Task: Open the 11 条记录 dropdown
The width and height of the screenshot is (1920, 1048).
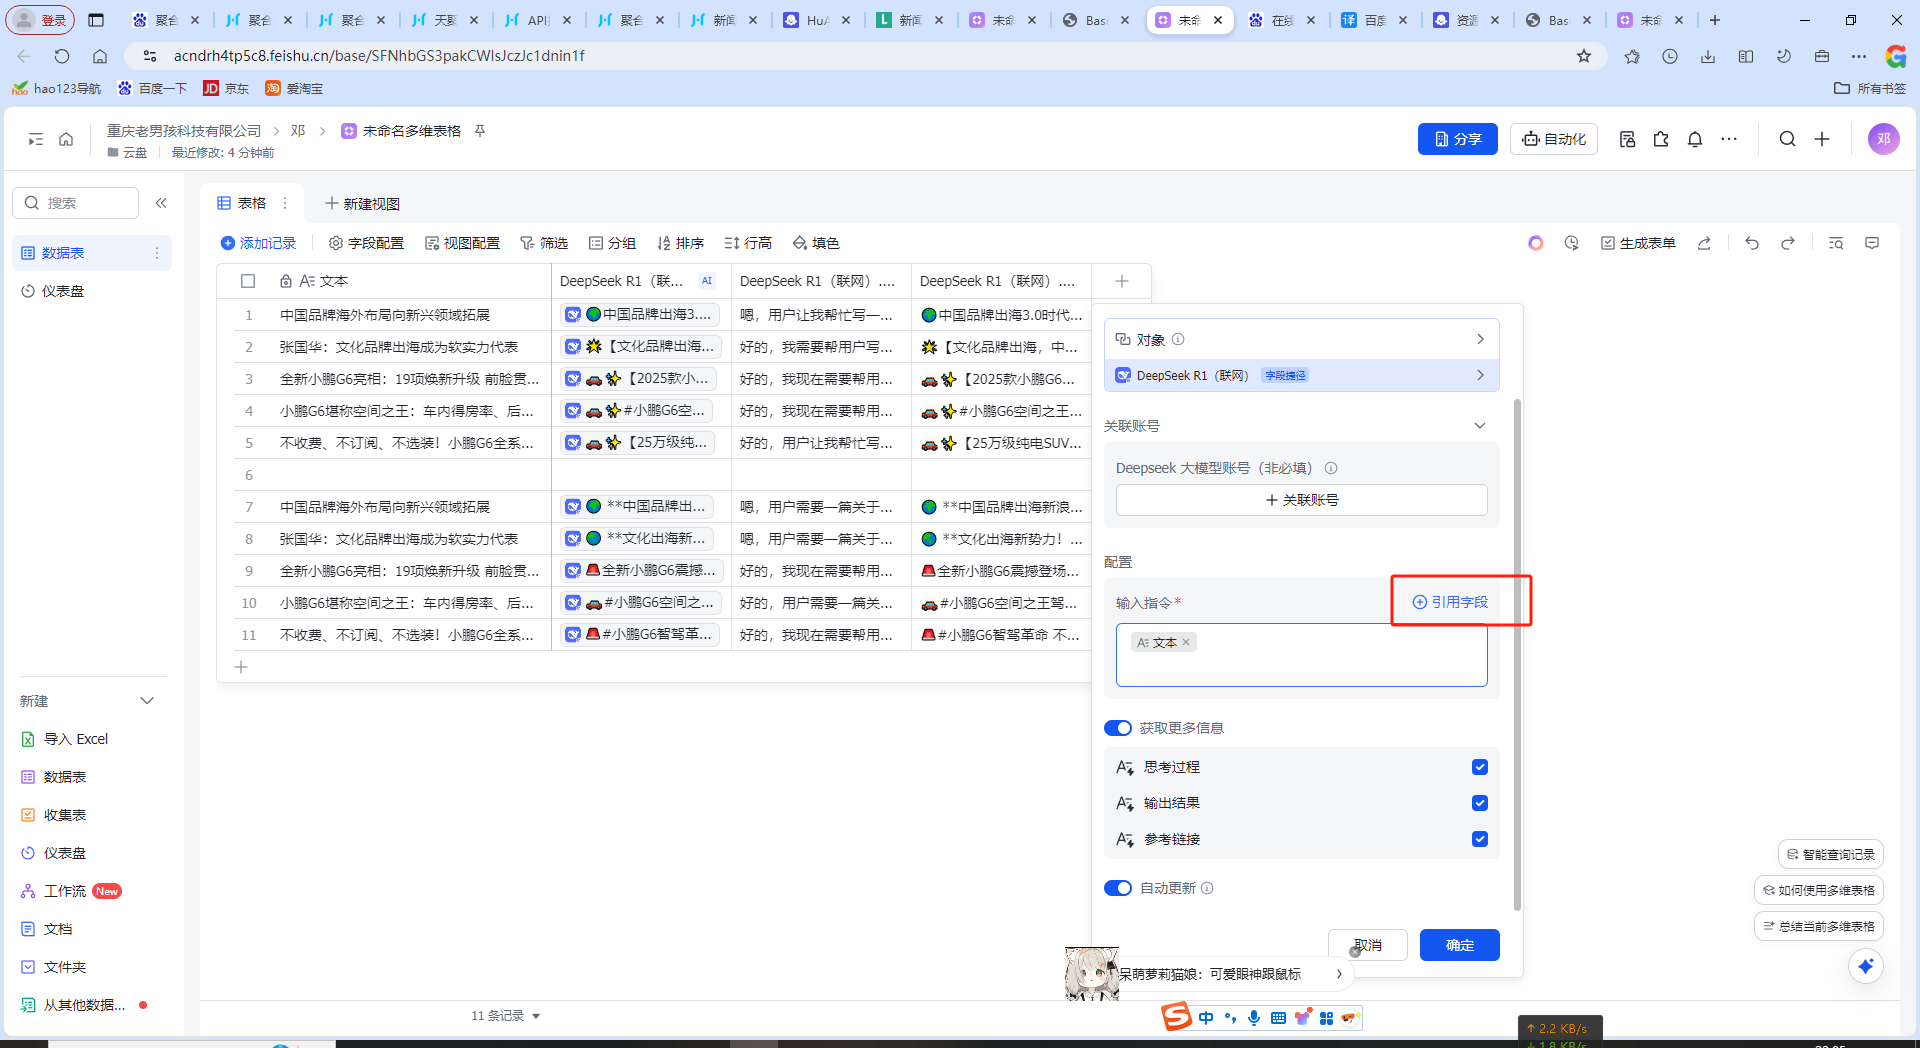Action: (506, 1016)
